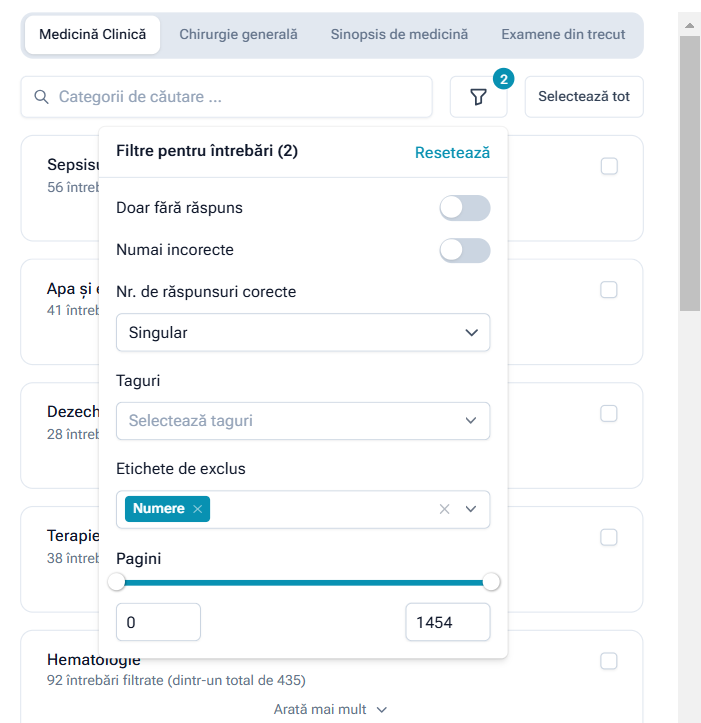Click the filter count badge
Image resolution: width=701 pixels, height=723 pixels.
point(504,78)
